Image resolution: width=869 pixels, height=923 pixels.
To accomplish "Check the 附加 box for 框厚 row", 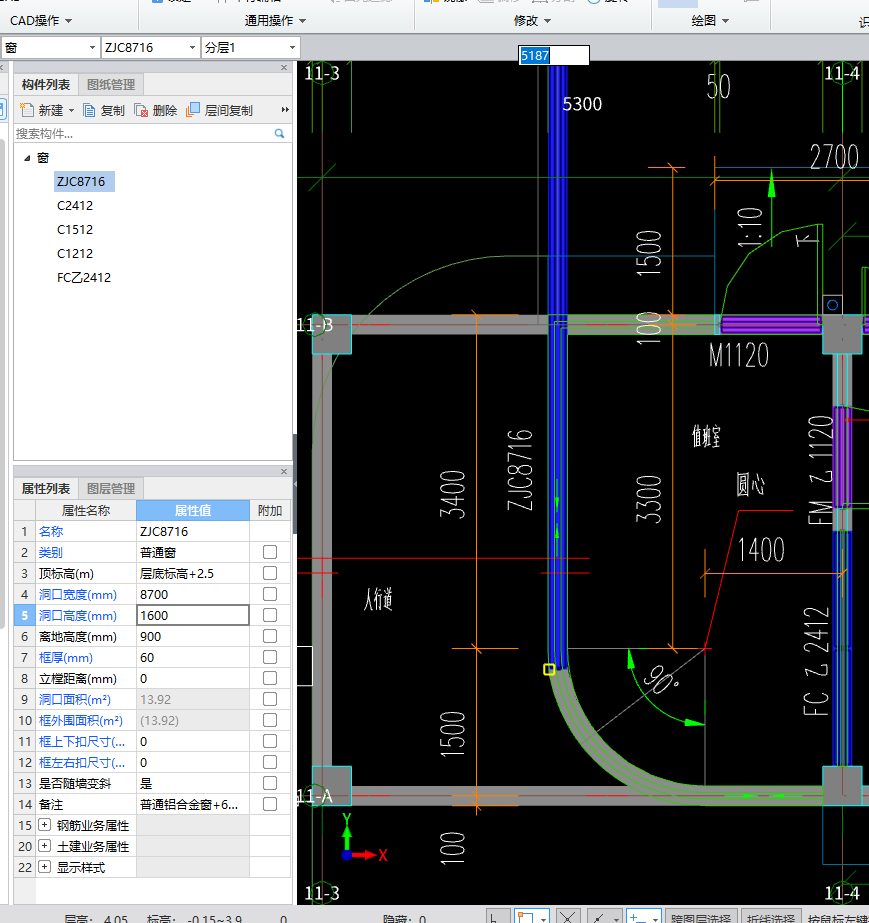I will pos(270,658).
